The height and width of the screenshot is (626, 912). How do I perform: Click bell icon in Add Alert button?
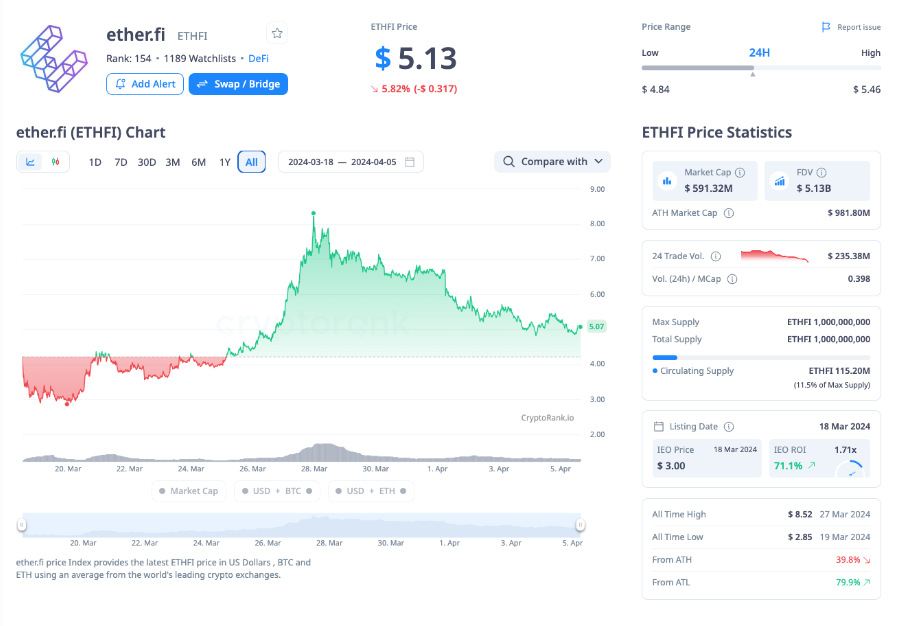120,84
